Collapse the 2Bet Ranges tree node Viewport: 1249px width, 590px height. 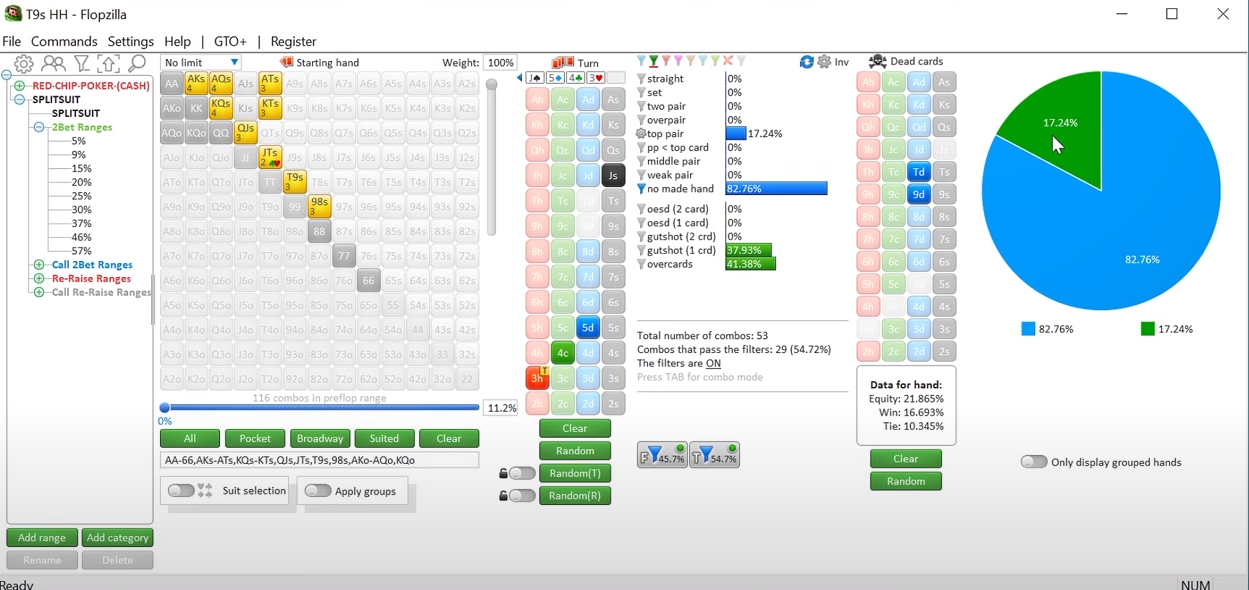coord(39,128)
